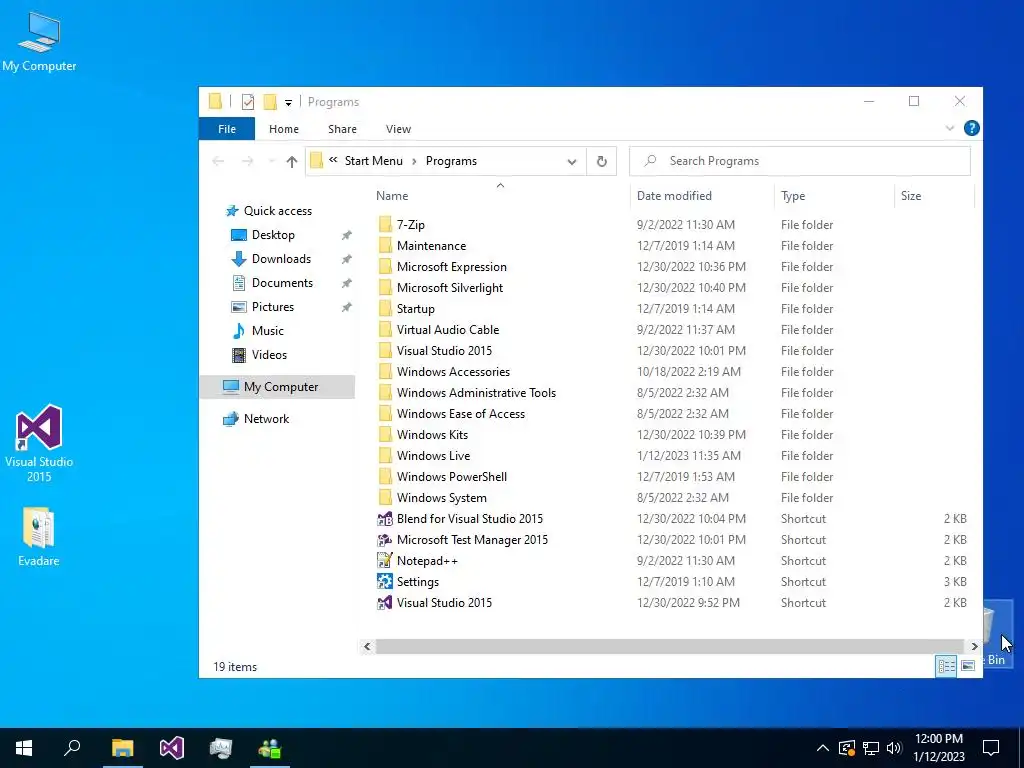Go up one folder level arrow
Viewport: 1024px width, 768px height.
coord(292,161)
